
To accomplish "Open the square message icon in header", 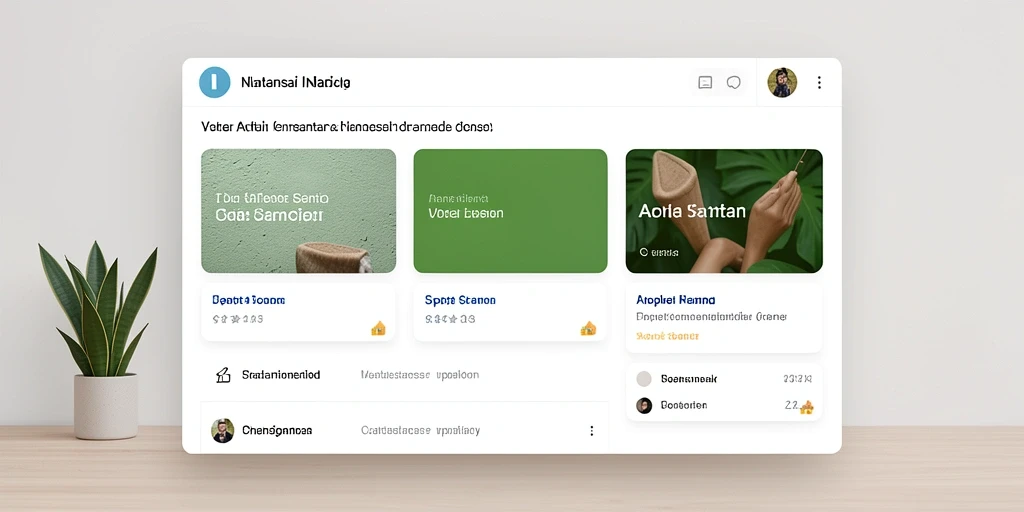I will point(705,82).
